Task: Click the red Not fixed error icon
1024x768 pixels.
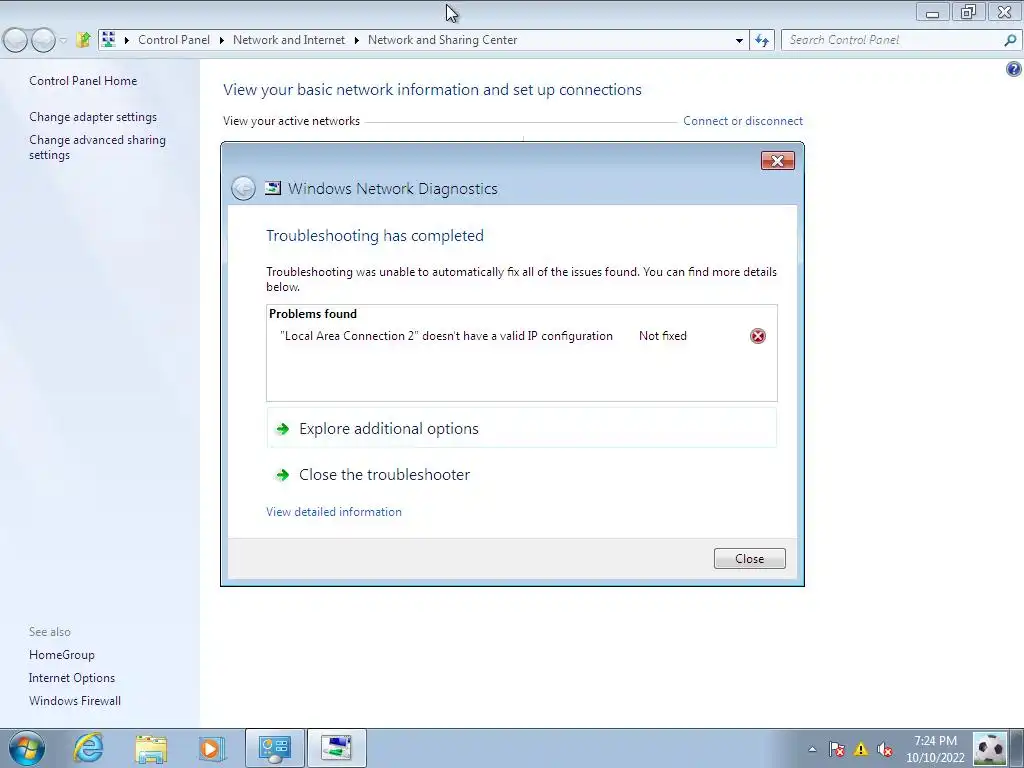Action: (x=758, y=336)
